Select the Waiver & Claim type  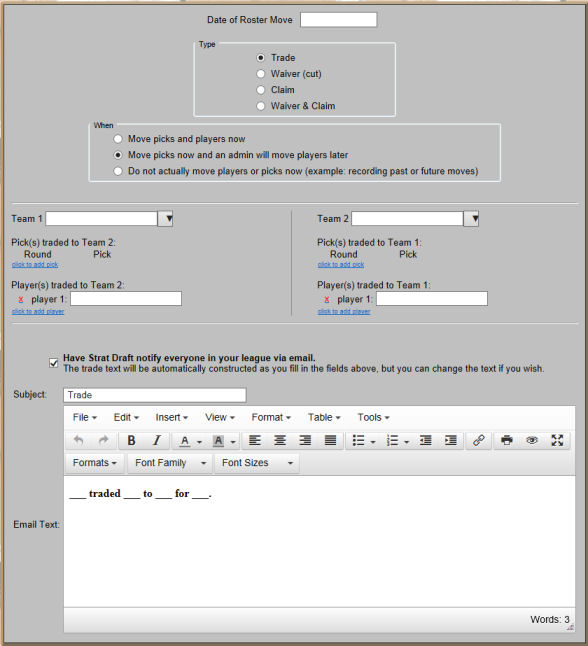[260, 106]
